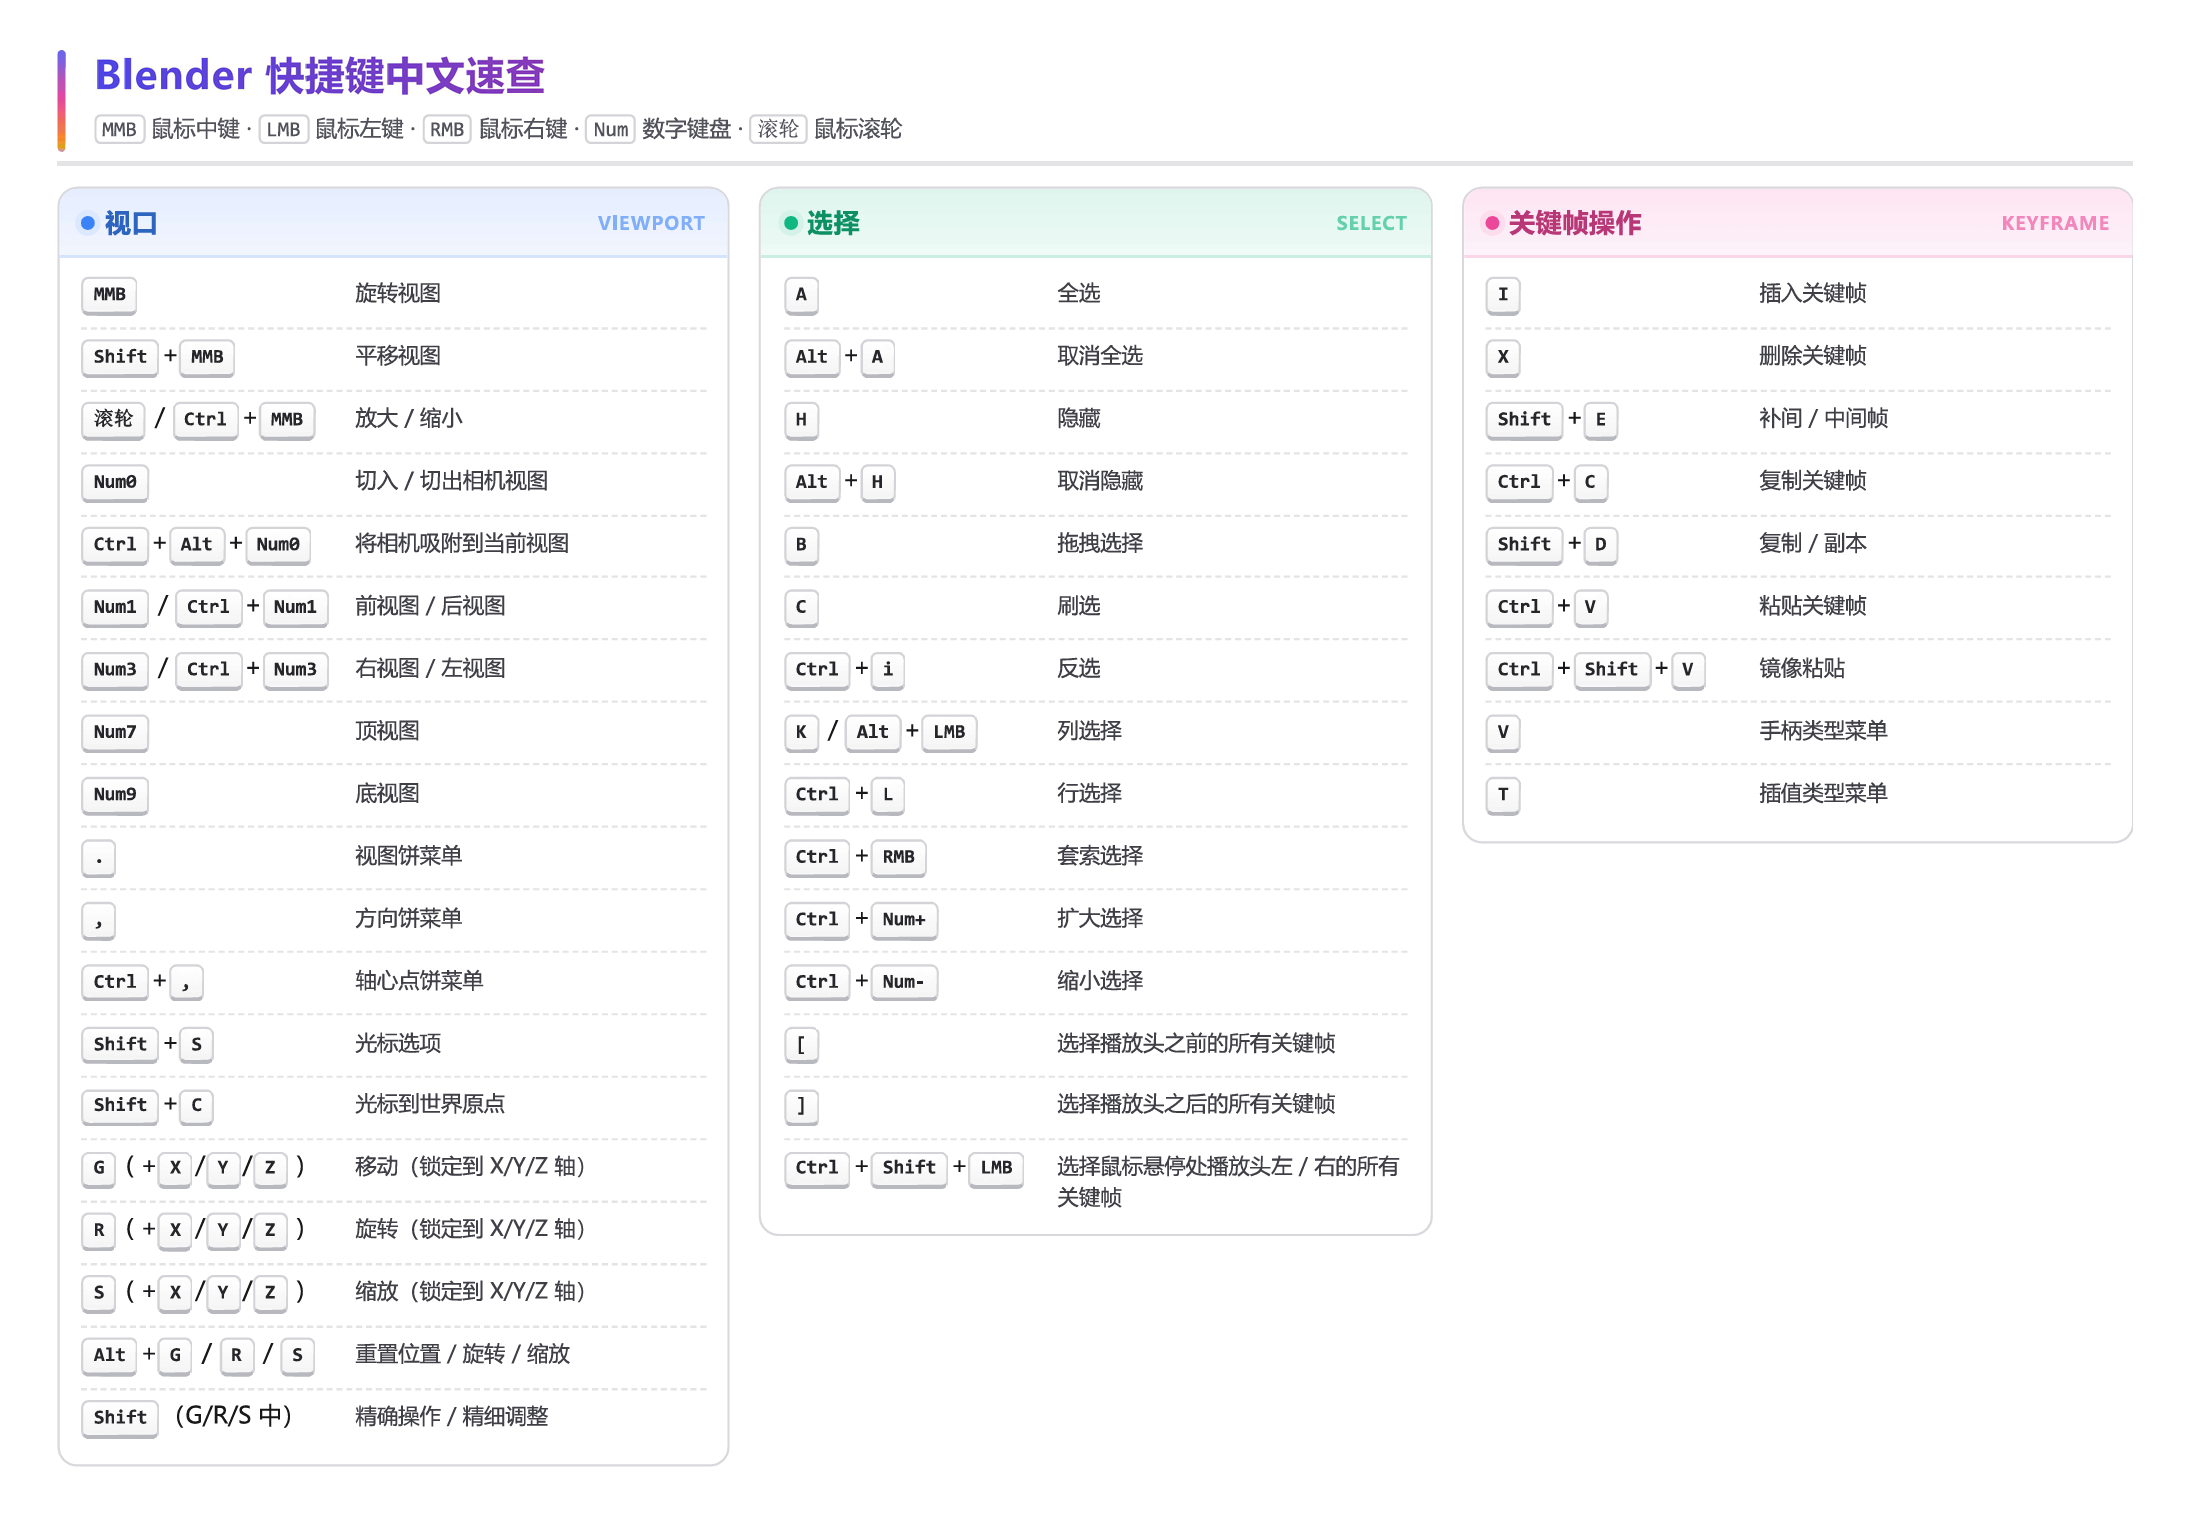
Task: Click the H key in '隐藏' row
Action: [x=801, y=420]
